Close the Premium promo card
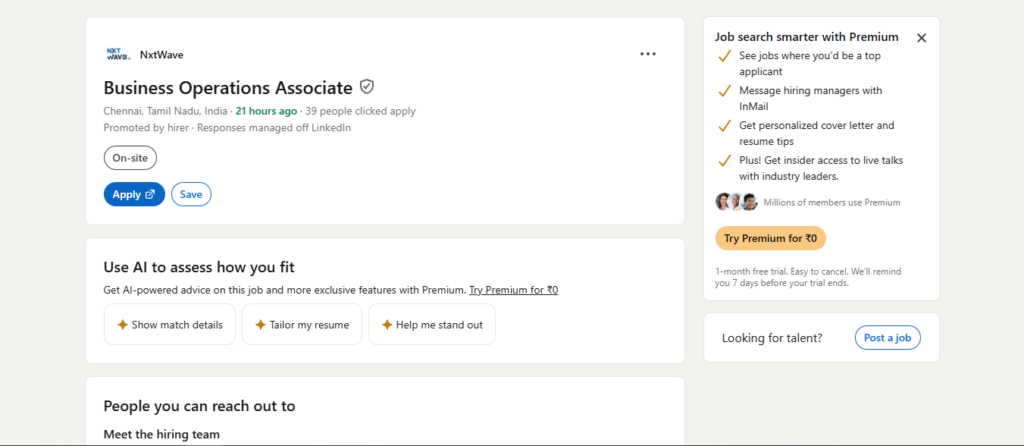 tap(921, 38)
